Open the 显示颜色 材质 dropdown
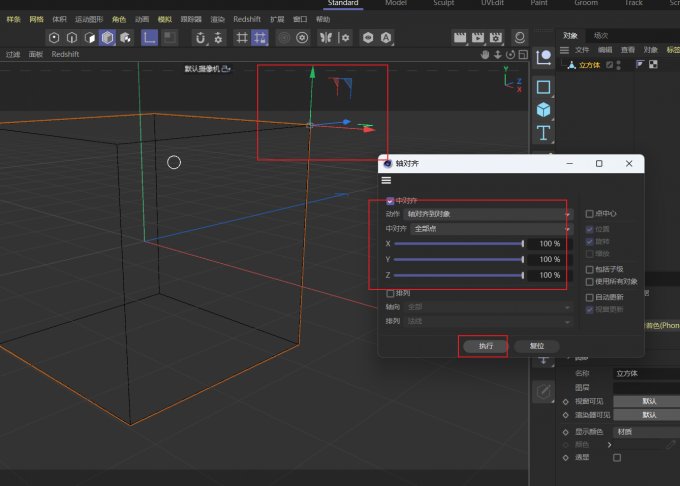This screenshot has height=486, width=680. click(647, 432)
